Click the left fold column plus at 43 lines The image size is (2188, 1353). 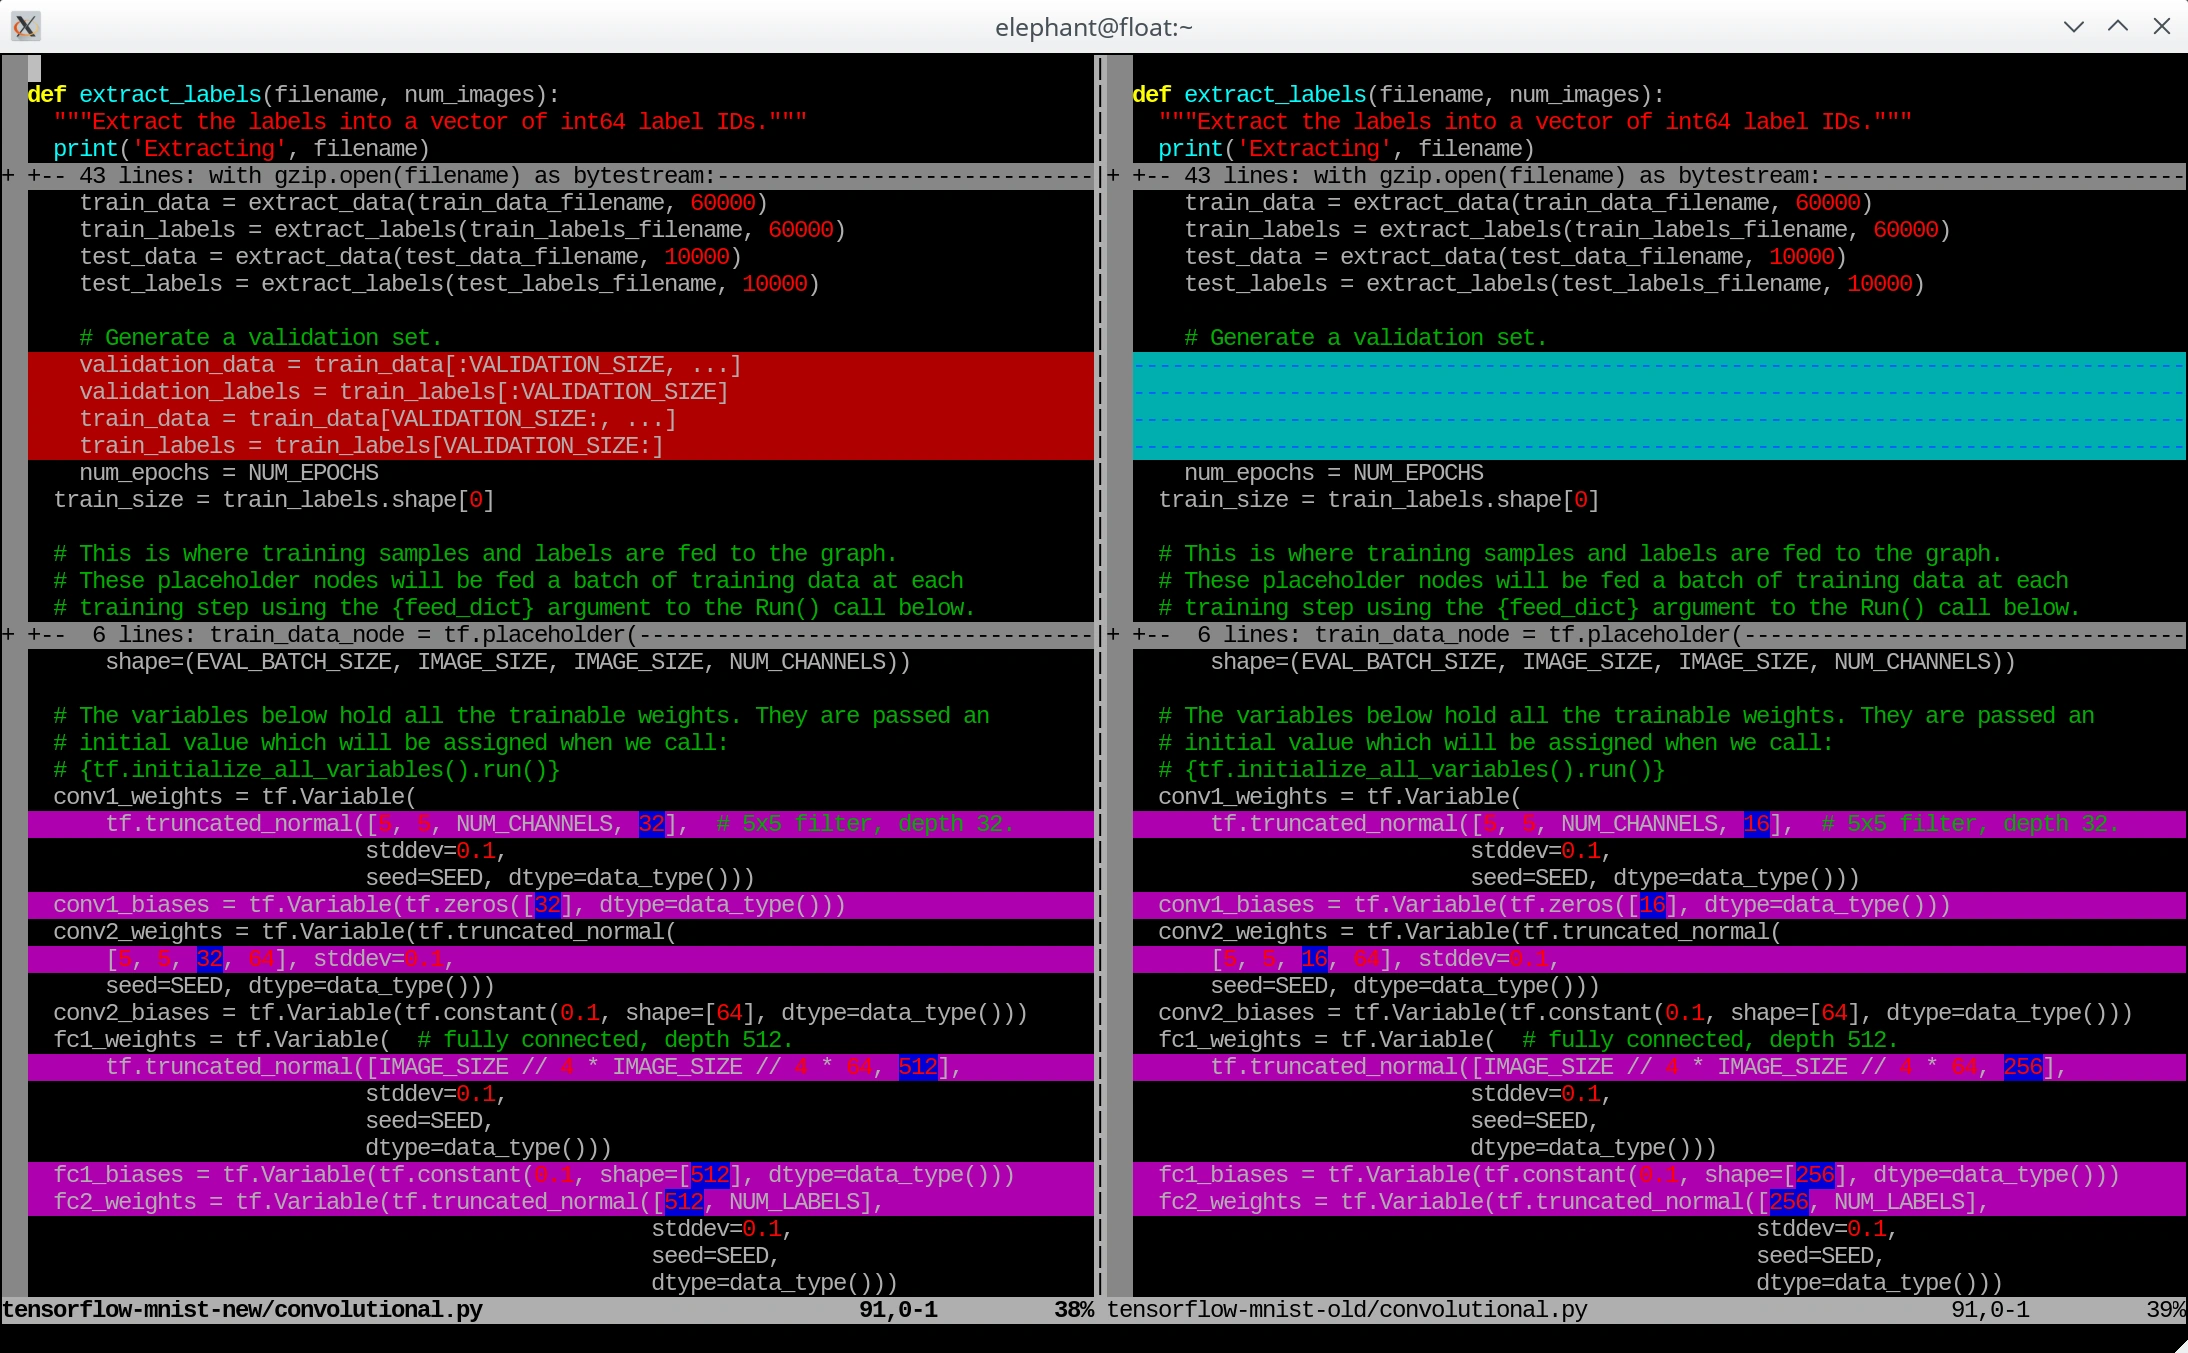[x=8, y=176]
